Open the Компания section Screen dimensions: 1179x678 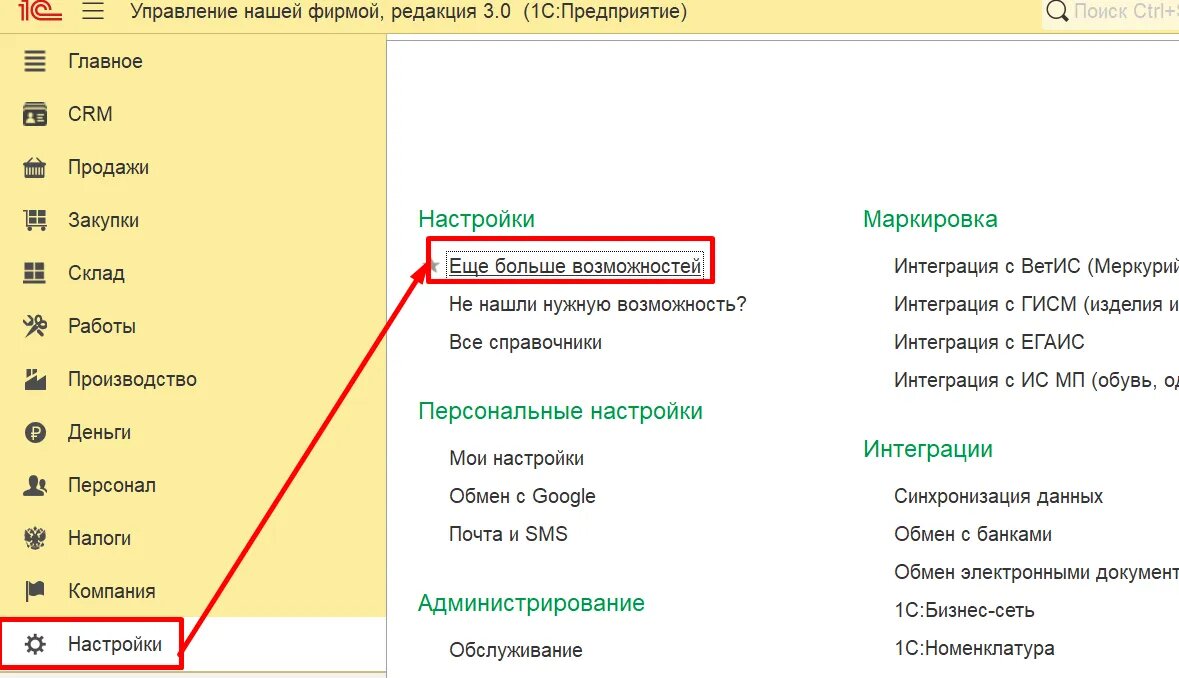[x=111, y=591]
